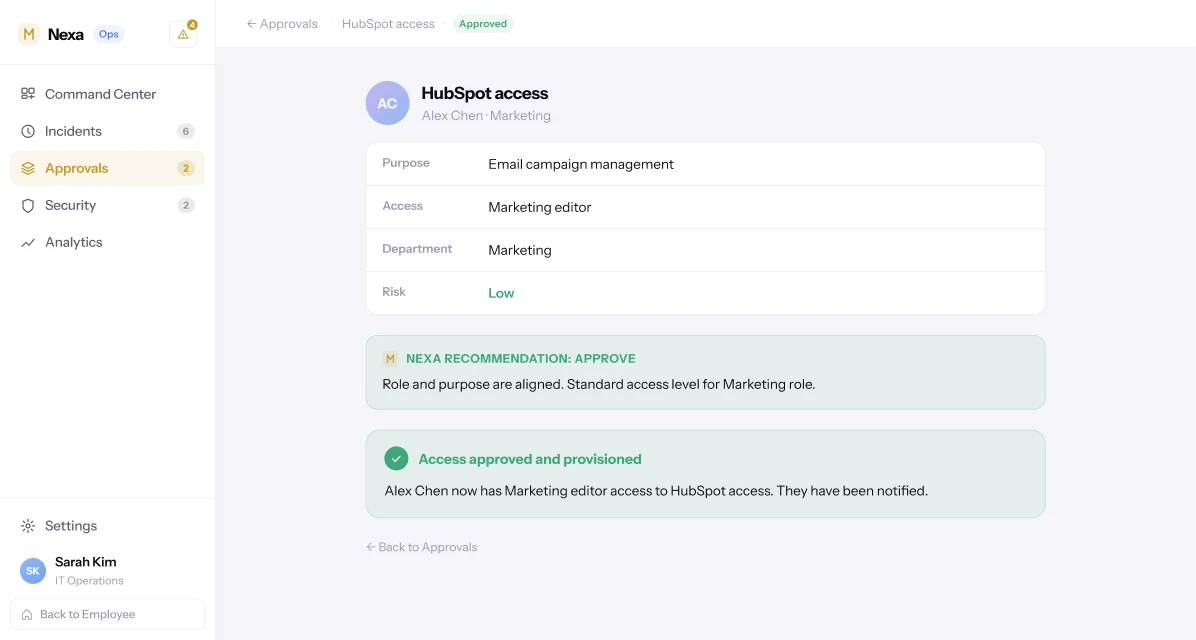Click the Command Center grid icon

coord(27,94)
